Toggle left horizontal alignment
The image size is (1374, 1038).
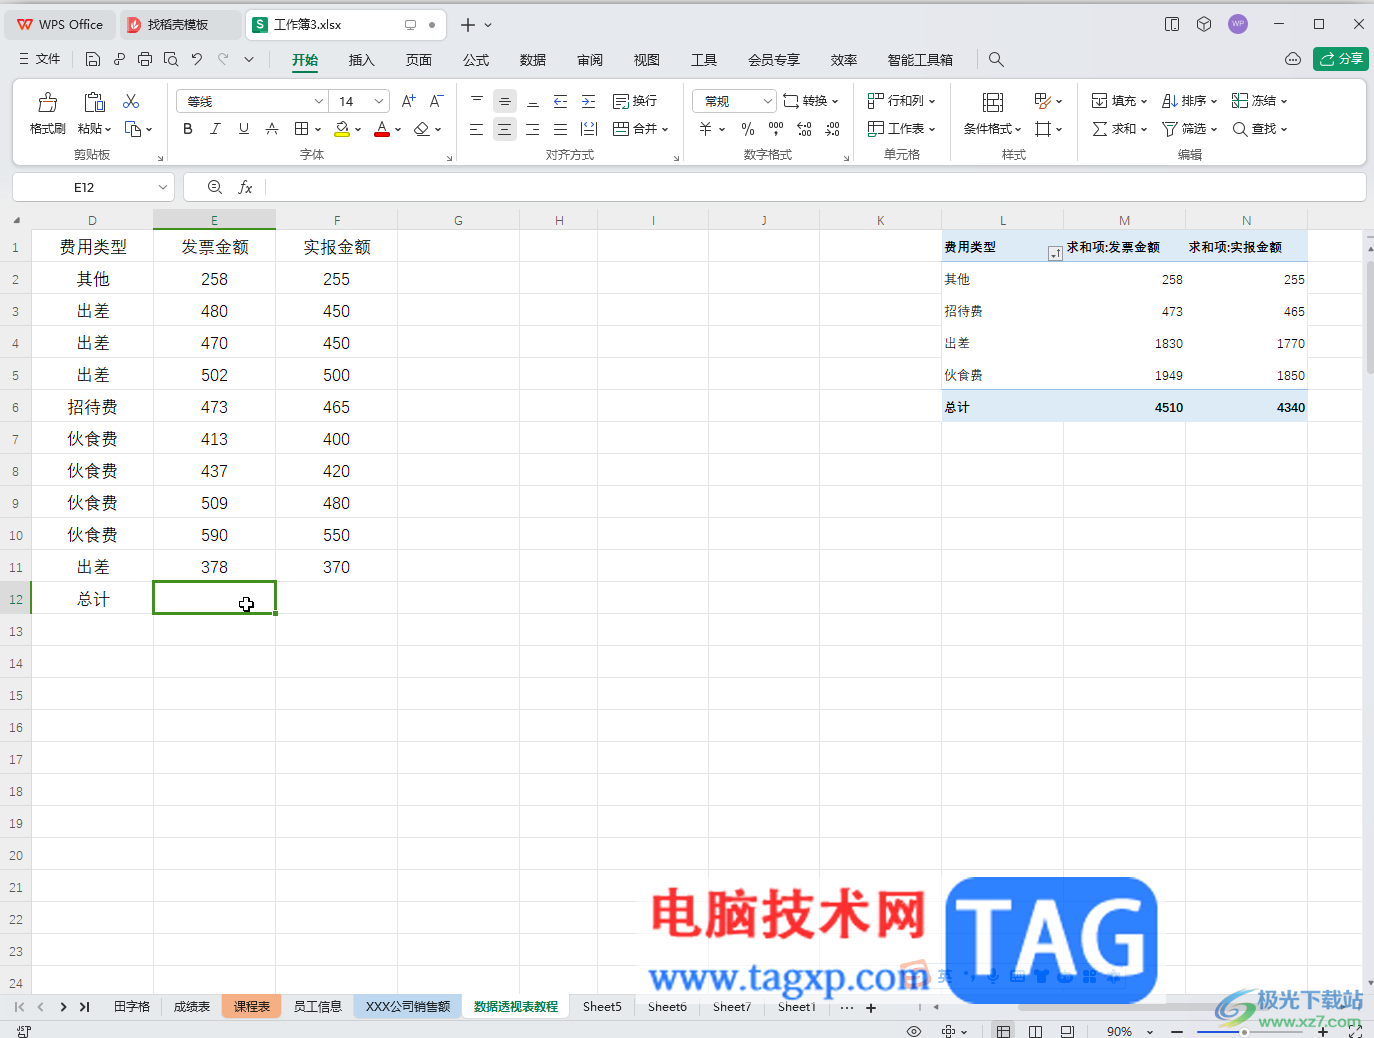pos(477,129)
